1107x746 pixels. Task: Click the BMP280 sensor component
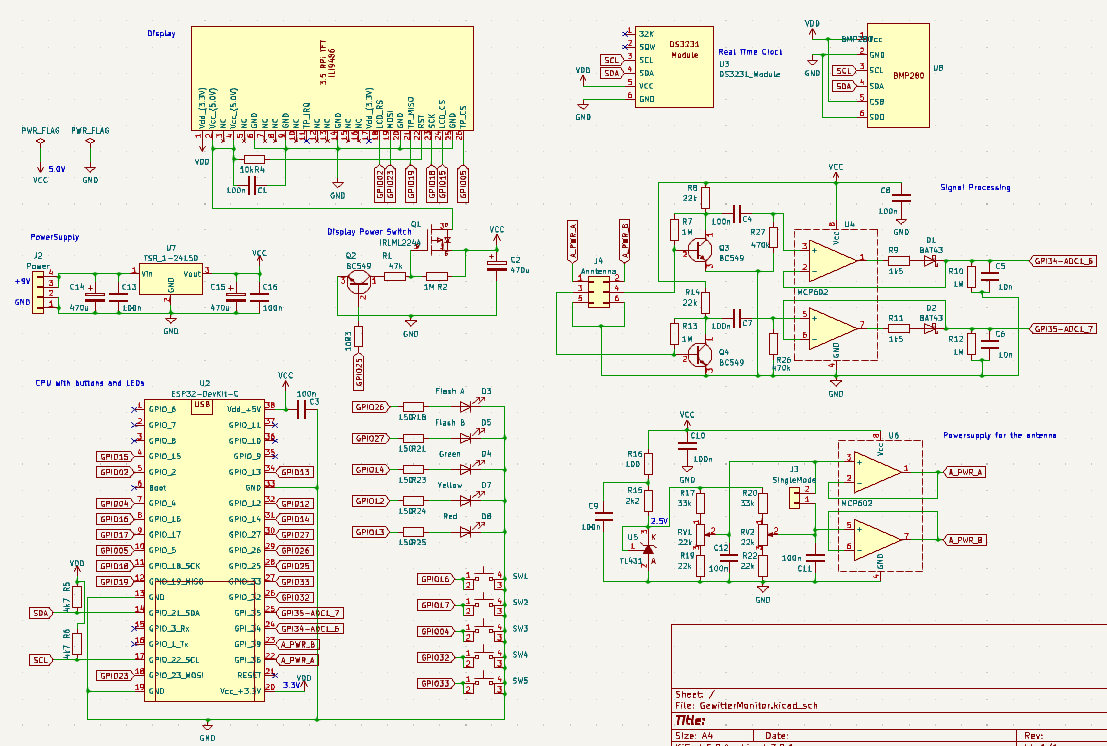[898, 76]
